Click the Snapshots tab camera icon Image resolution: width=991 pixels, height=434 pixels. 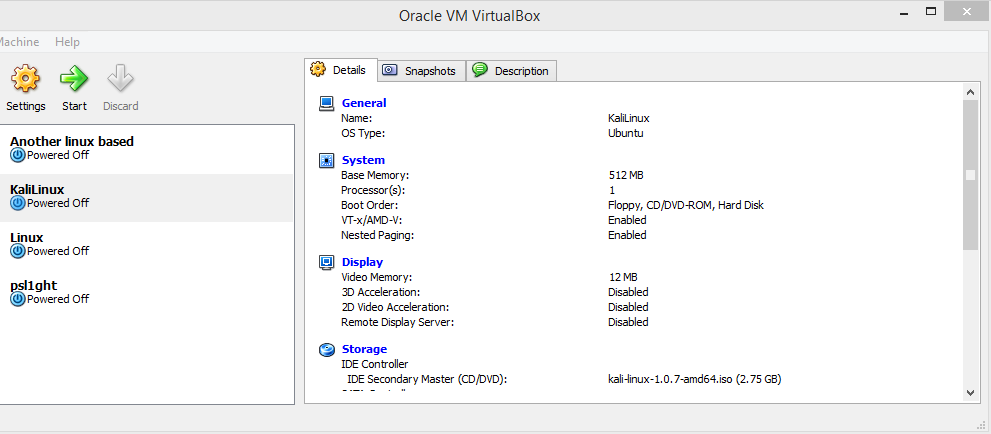[x=391, y=71]
